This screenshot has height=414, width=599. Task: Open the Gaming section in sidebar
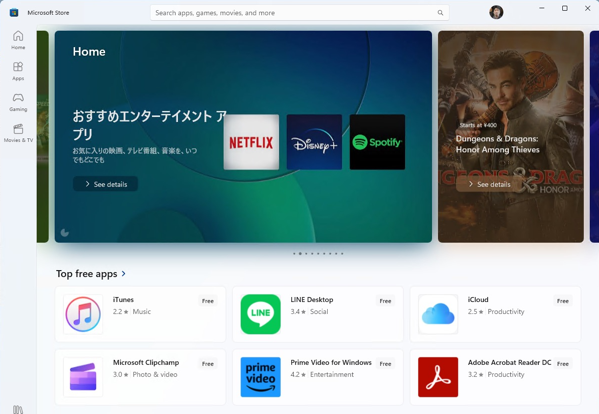[x=18, y=102]
